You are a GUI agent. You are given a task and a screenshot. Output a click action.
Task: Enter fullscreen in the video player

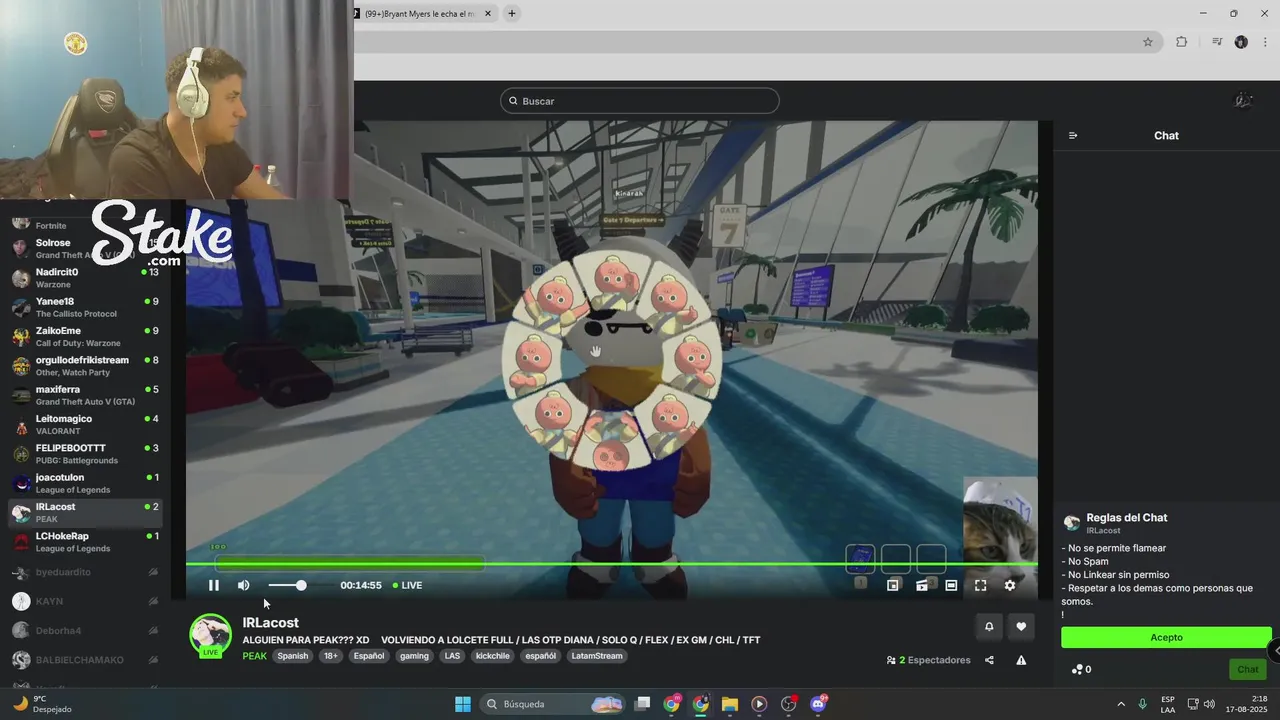[980, 585]
